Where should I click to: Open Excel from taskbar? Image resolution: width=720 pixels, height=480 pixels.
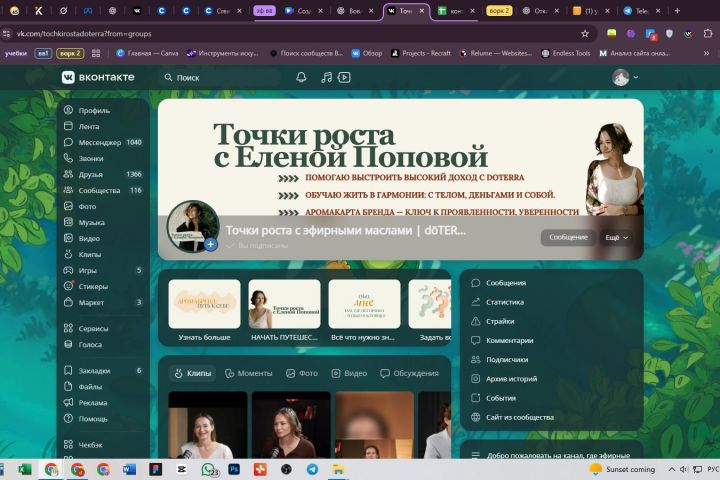coord(25,469)
